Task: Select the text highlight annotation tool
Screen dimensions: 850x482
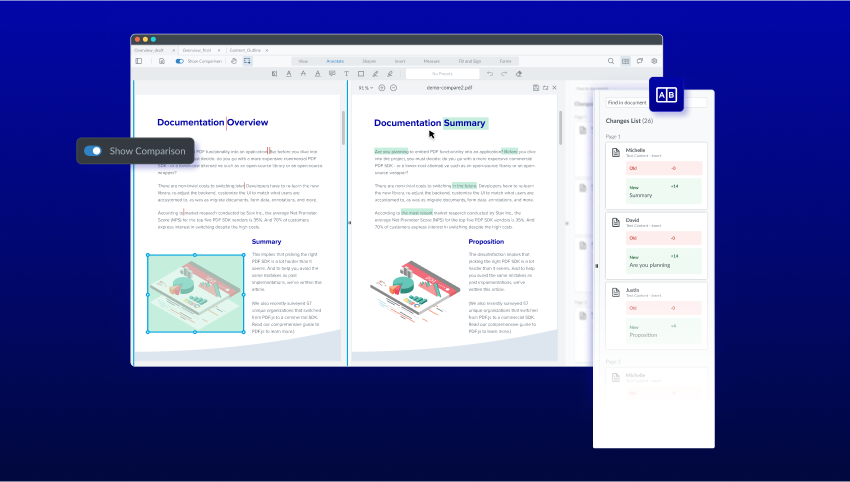Action: pos(274,74)
